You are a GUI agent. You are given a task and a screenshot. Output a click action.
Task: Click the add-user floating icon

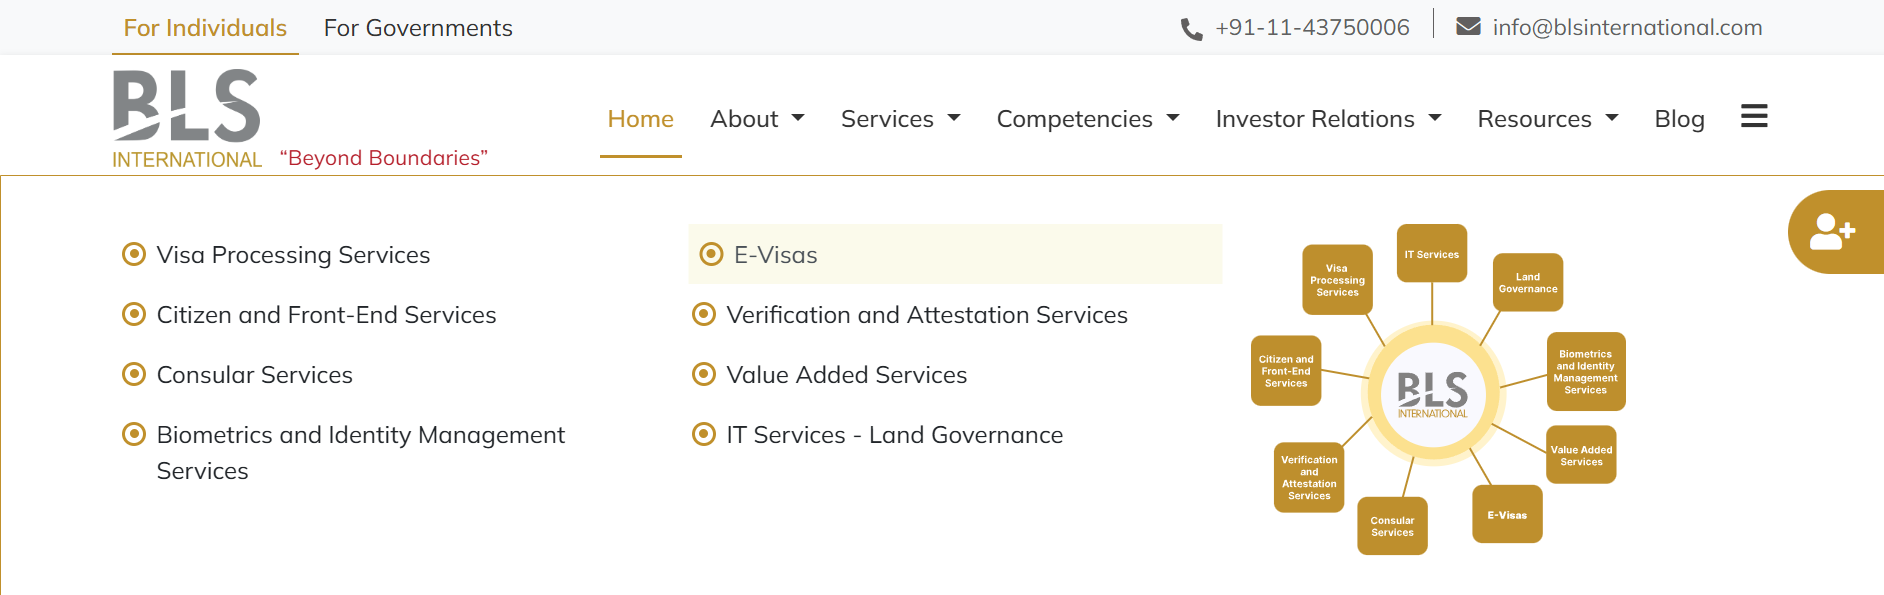coord(1833,232)
